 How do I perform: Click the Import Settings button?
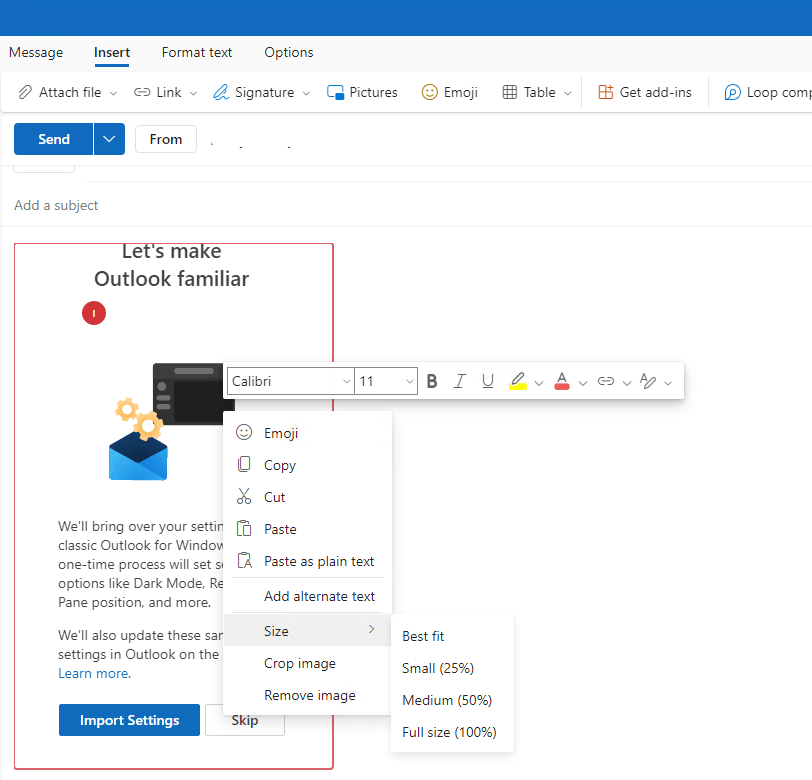[129, 720]
